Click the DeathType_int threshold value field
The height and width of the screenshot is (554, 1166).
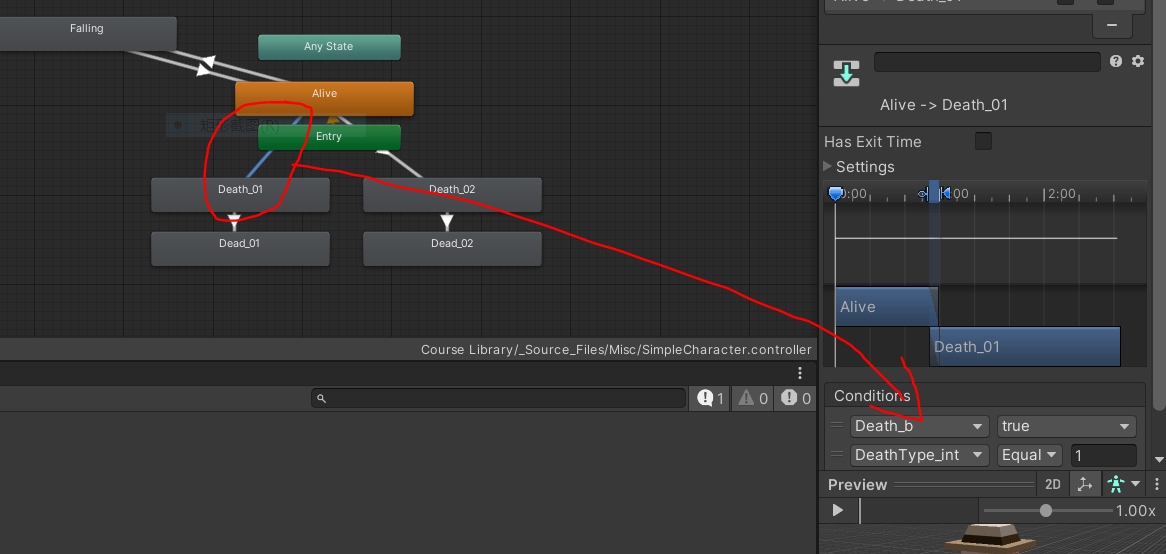(1104, 454)
